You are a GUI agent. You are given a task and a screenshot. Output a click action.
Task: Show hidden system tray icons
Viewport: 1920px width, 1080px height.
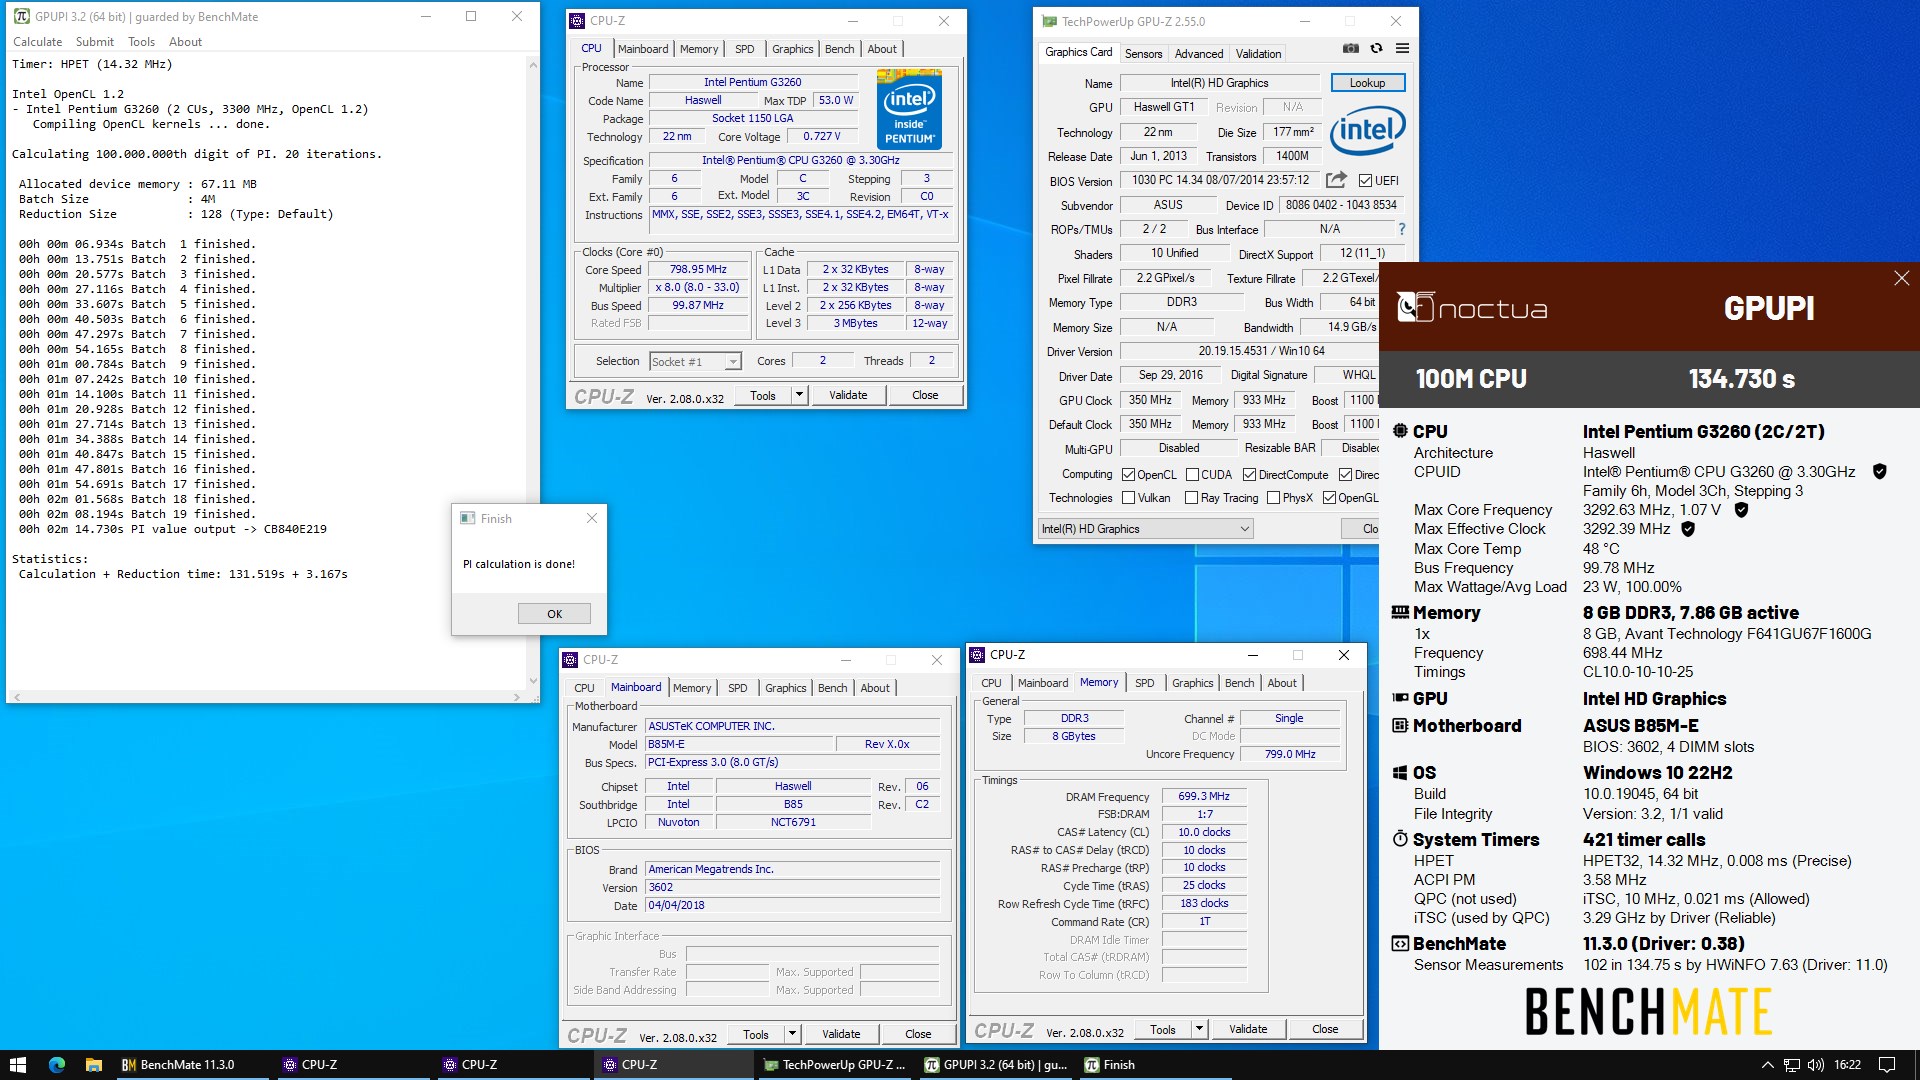point(1767,1065)
